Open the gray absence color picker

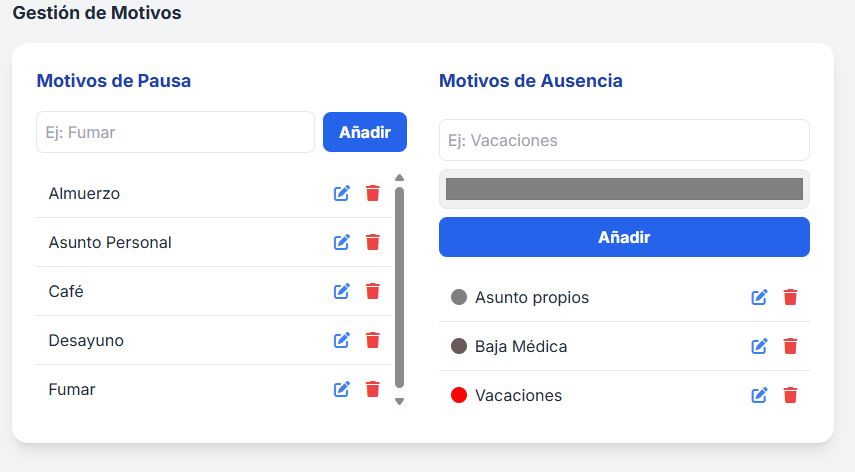[x=624, y=189]
